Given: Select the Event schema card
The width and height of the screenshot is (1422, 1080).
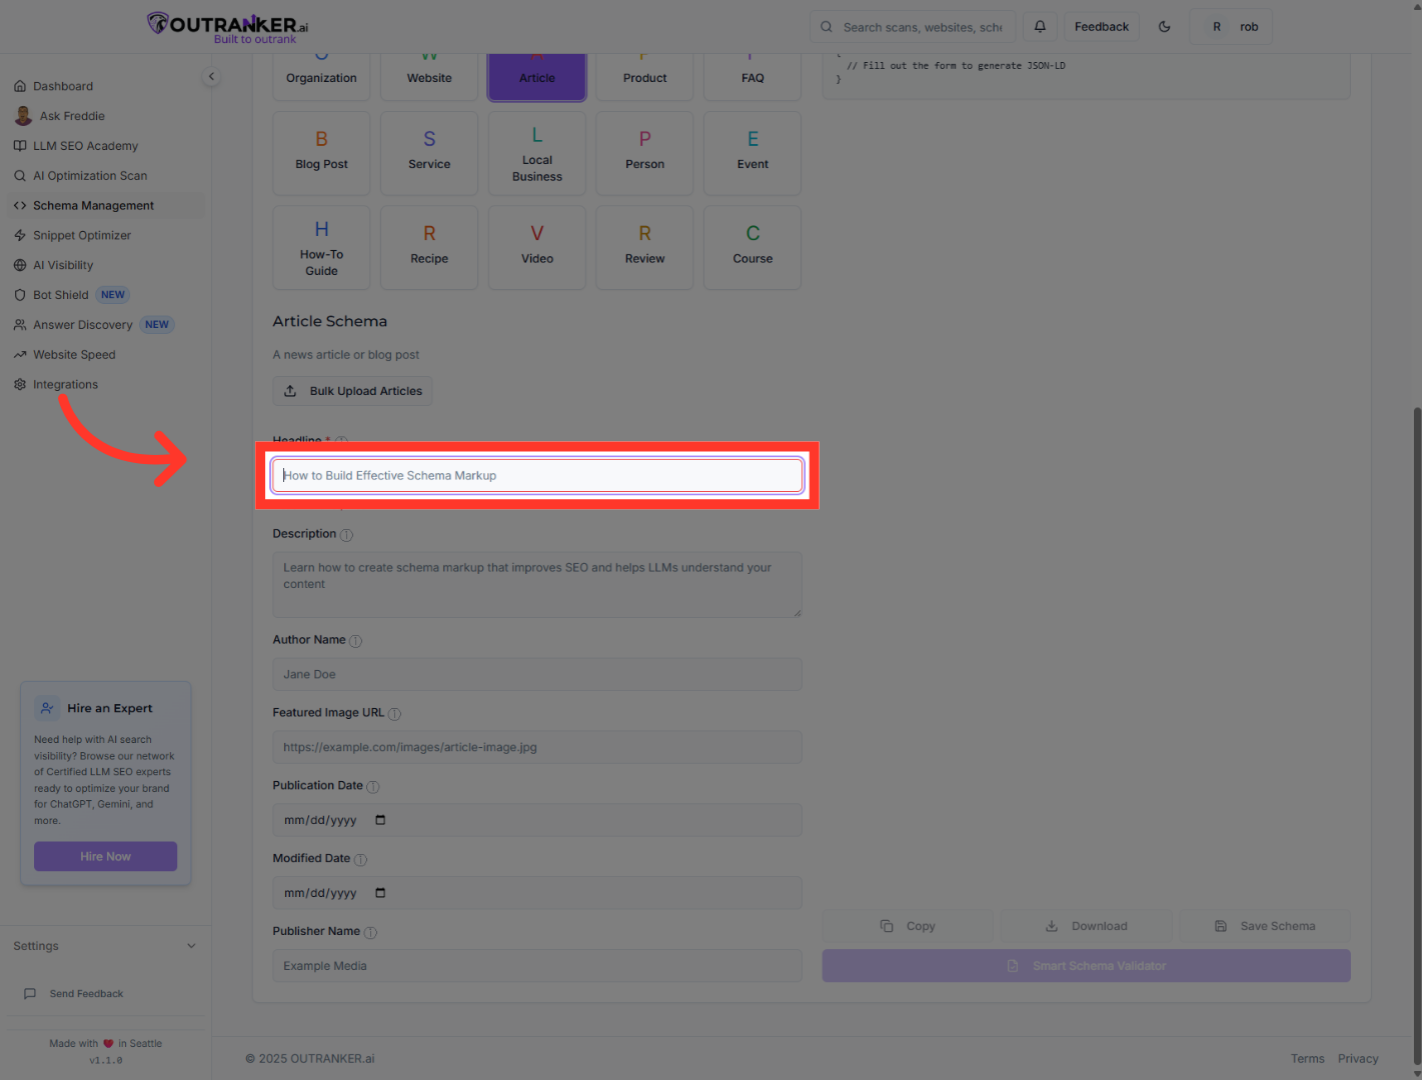Looking at the screenshot, I should pos(753,153).
